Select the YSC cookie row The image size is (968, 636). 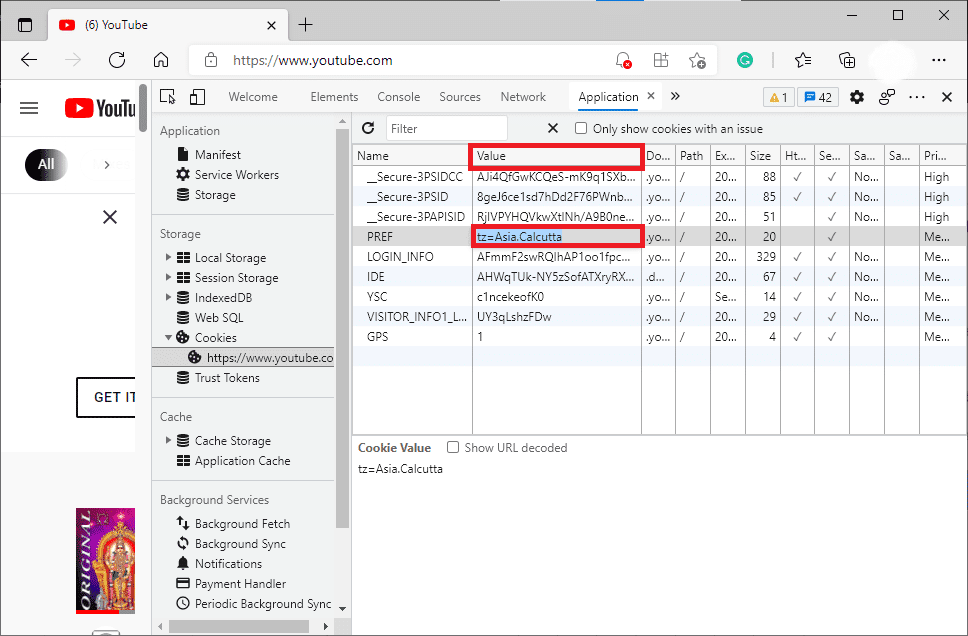[658, 297]
